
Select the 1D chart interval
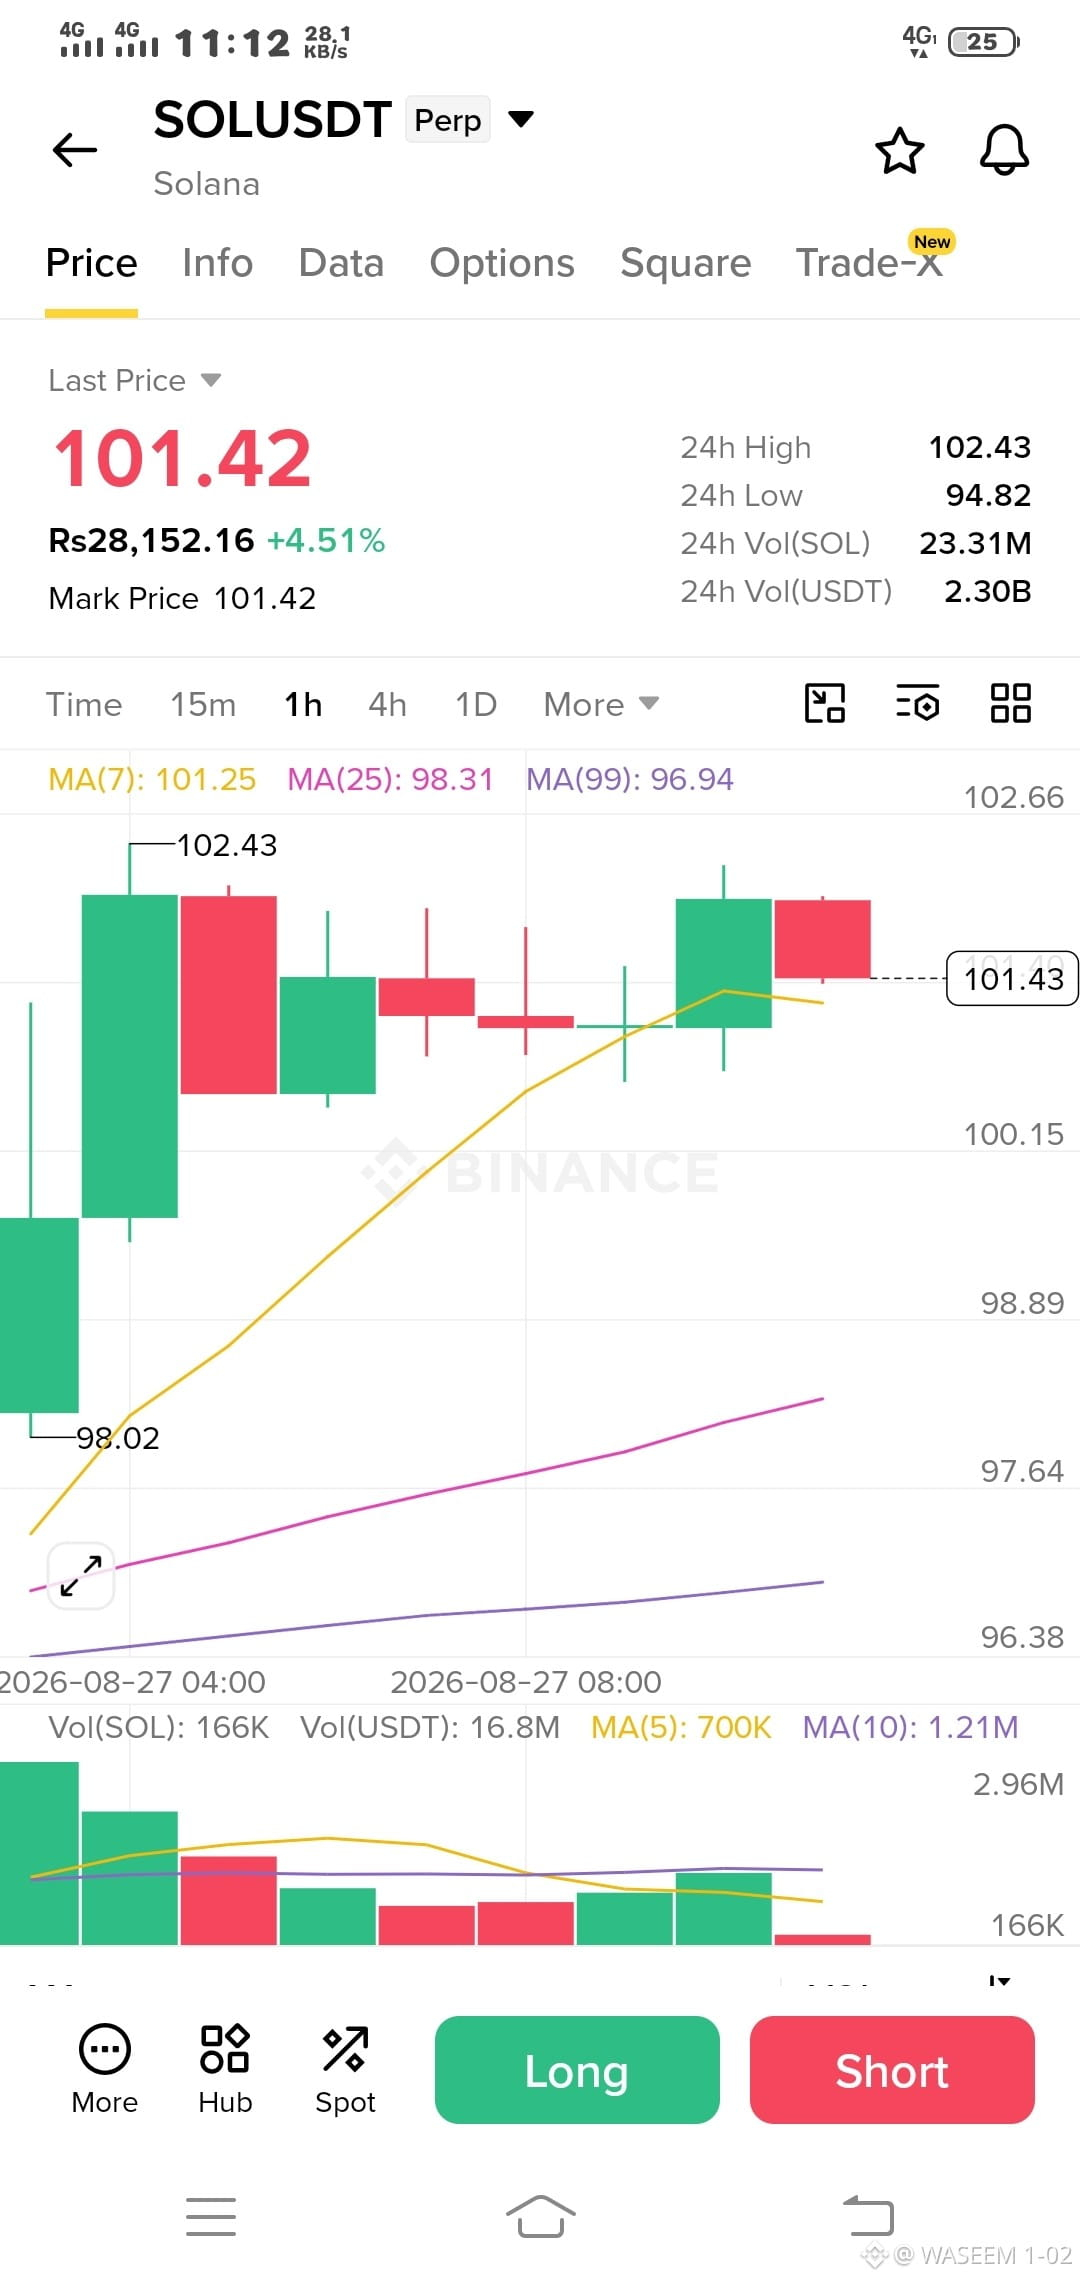coord(476,704)
